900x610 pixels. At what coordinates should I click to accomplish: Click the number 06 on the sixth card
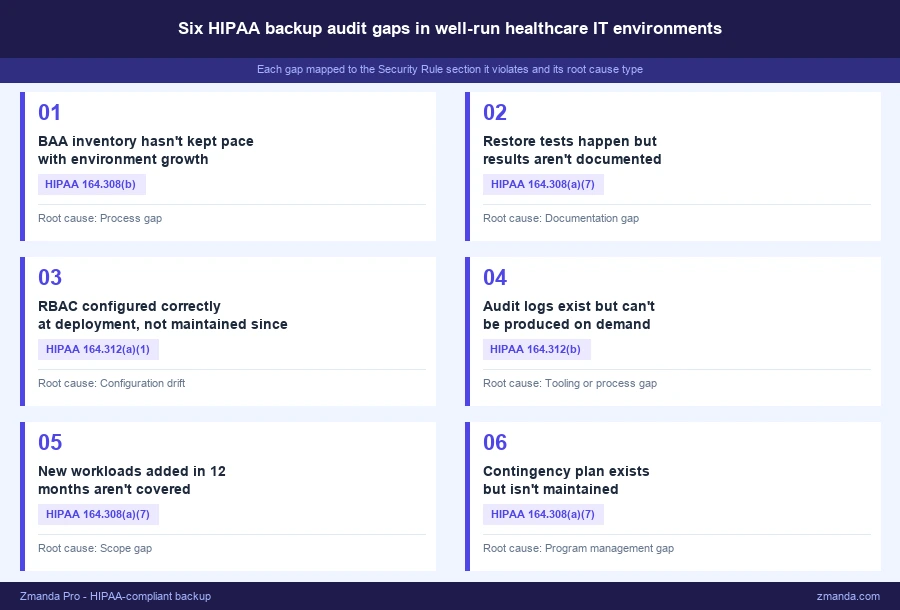(495, 442)
